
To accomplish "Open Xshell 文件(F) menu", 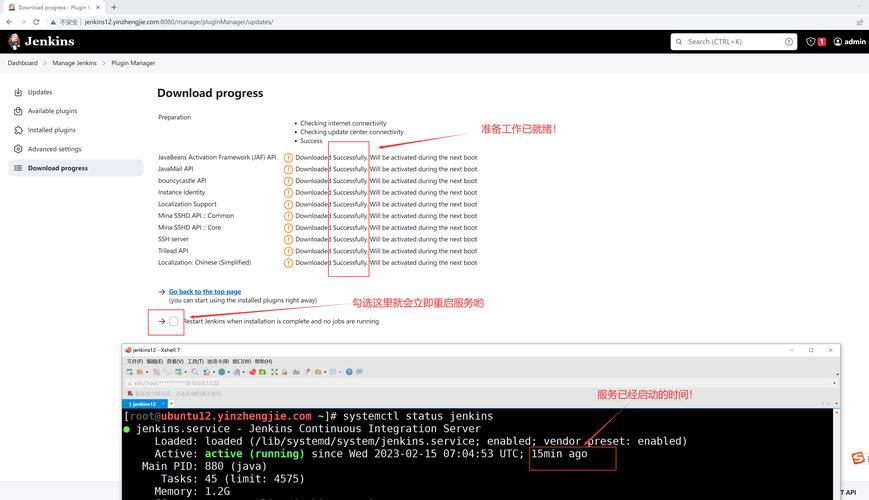I will [135, 361].
